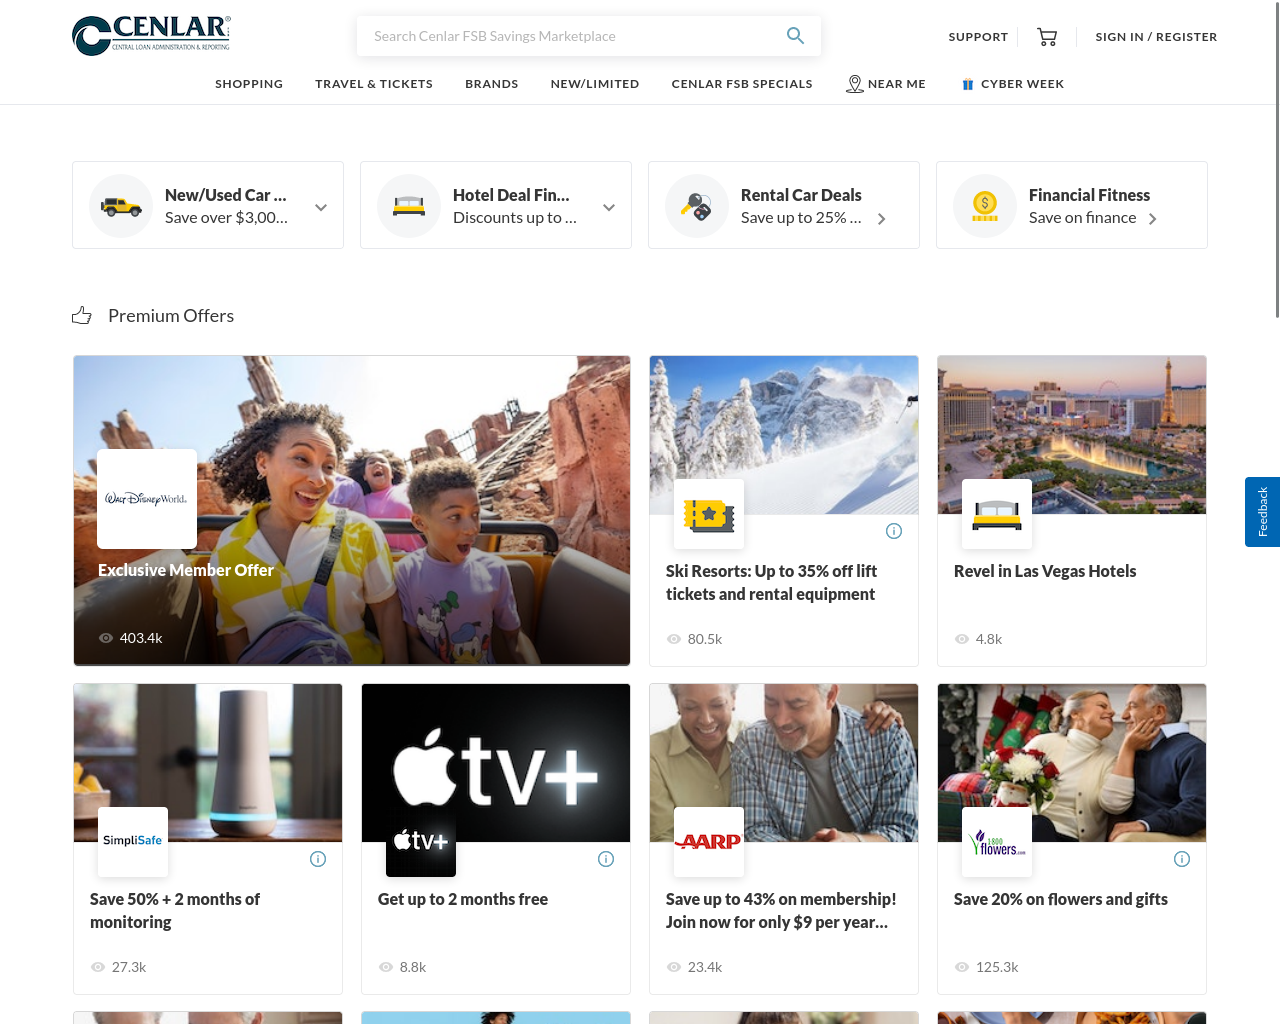The image size is (1280, 1024).
Task: Click the New/Used Car jeep icon
Action: coord(121,206)
